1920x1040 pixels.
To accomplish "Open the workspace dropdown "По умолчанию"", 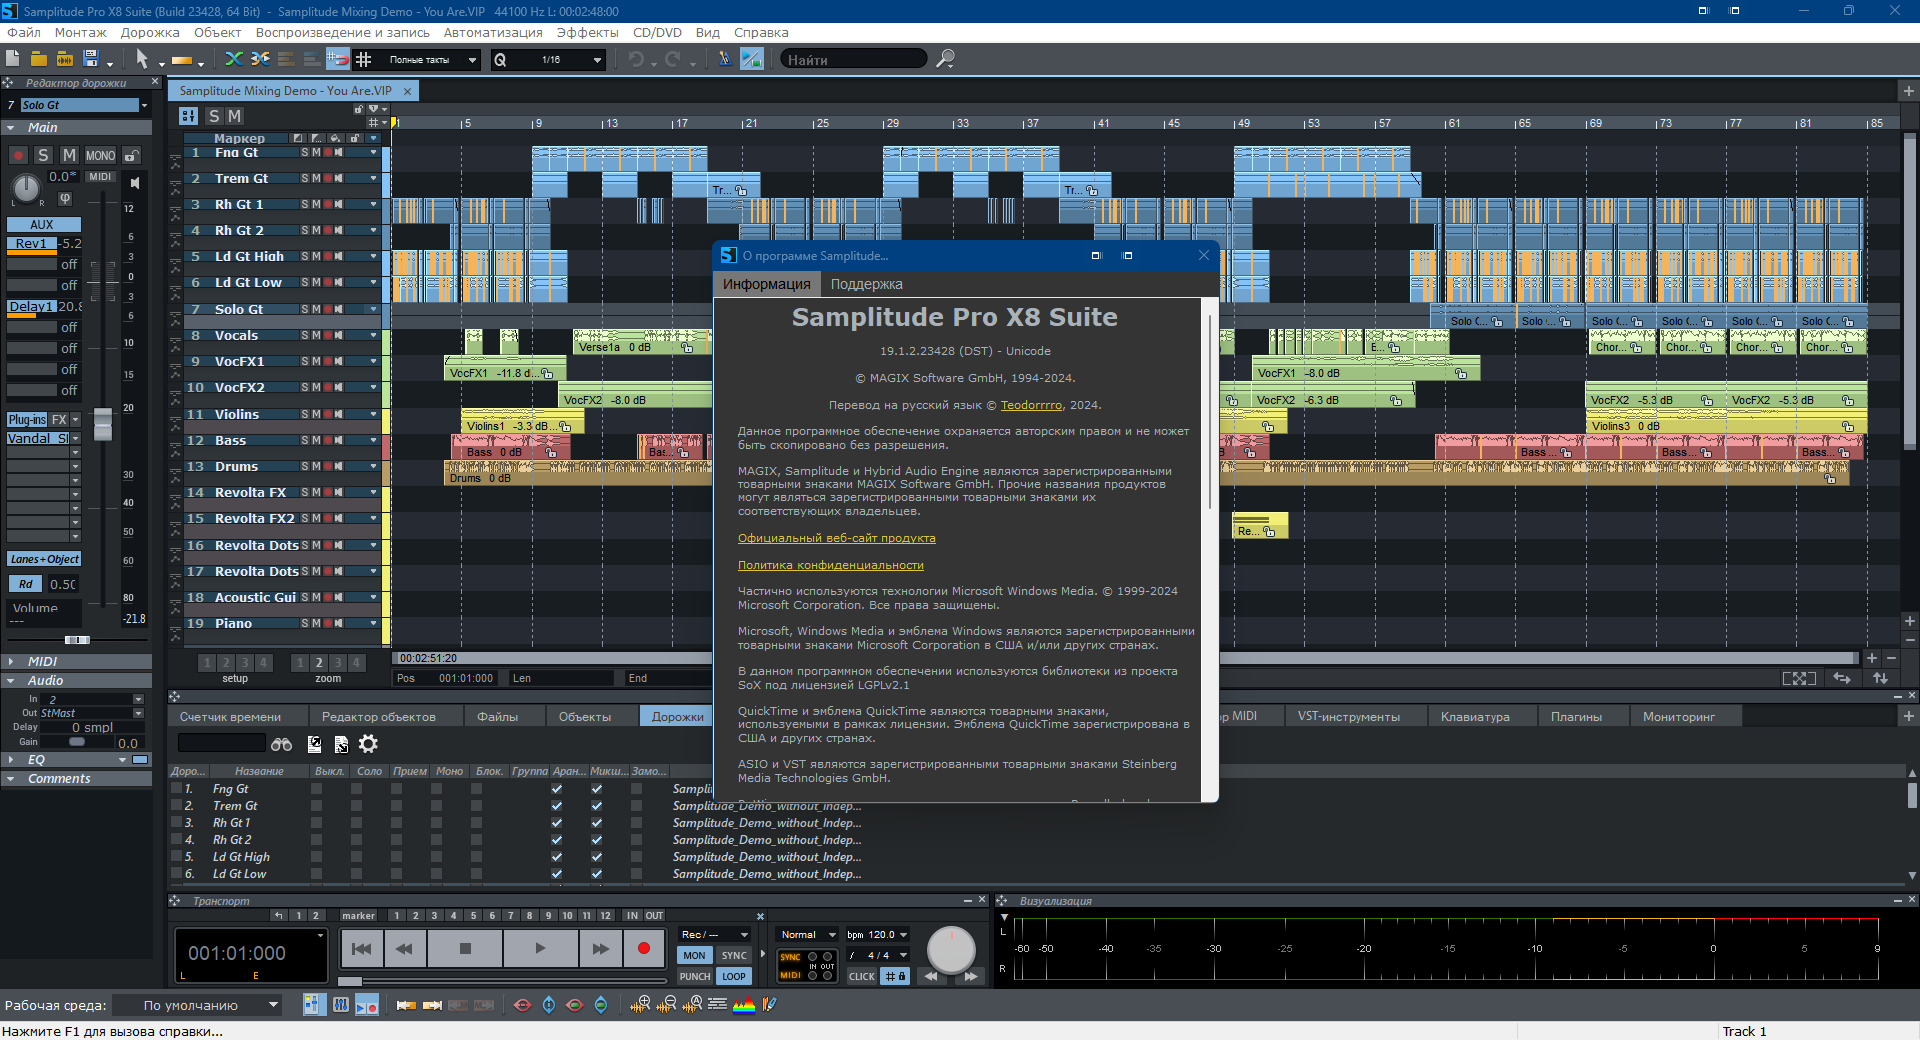I will (196, 1005).
